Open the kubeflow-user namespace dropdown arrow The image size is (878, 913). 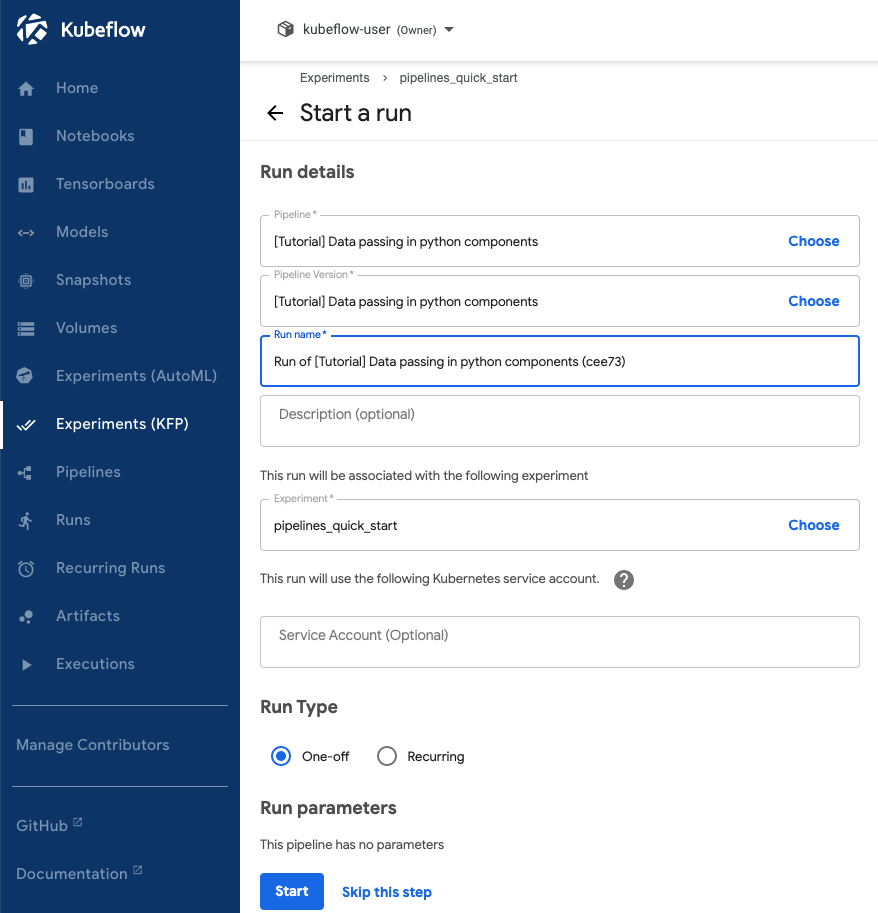pos(449,30)
